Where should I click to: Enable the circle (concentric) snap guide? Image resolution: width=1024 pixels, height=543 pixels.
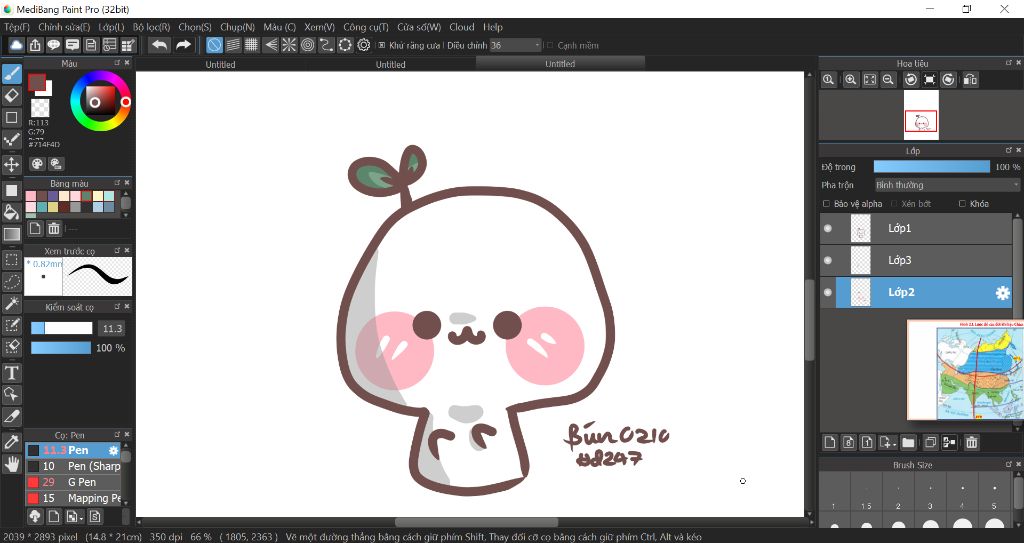[308, 44]
